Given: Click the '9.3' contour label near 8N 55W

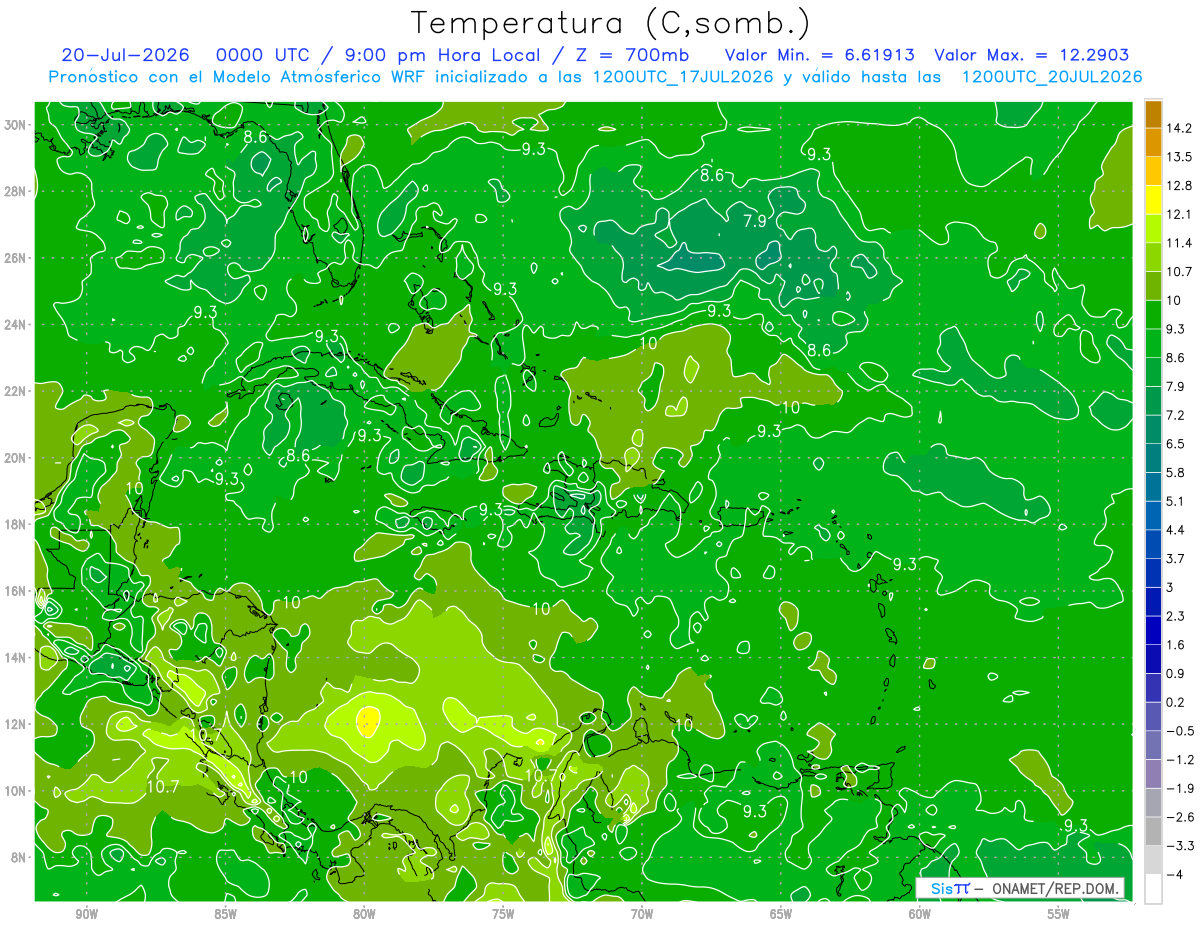Looking at the screenshot, I should click(1076, 825).
